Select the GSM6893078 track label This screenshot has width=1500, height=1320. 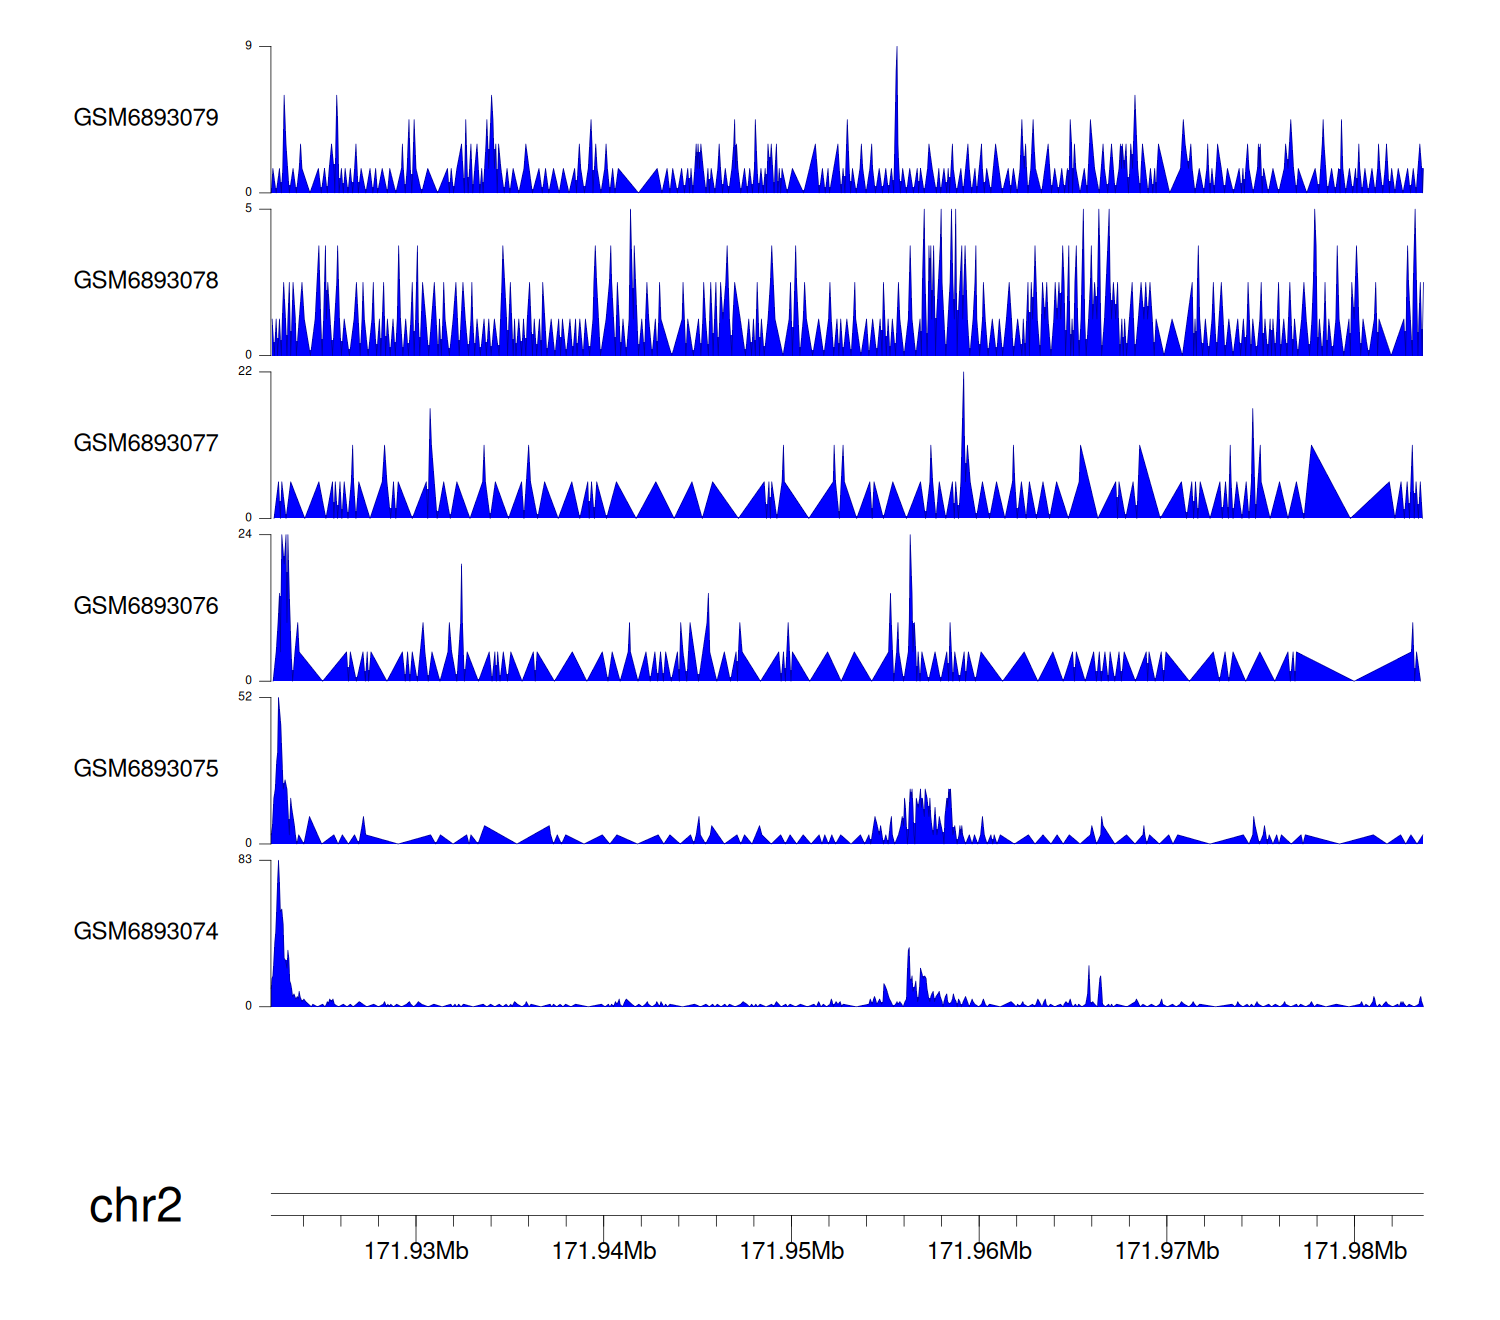(x=146, y=281)
